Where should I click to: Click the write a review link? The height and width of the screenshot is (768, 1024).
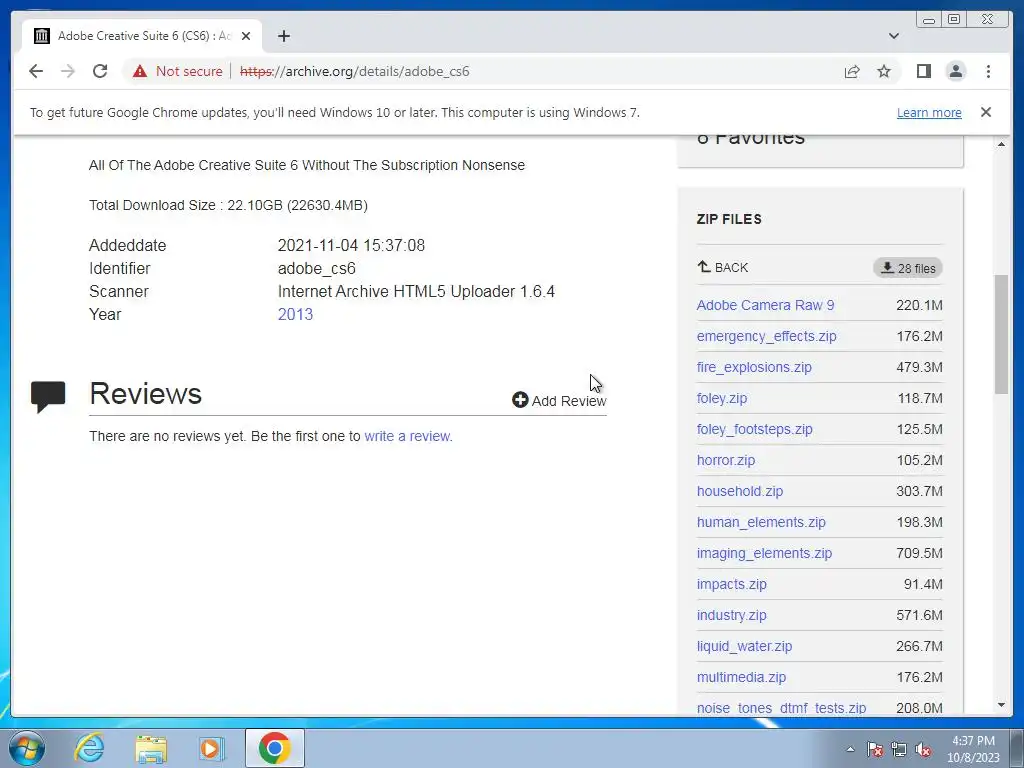coord(408,436)
